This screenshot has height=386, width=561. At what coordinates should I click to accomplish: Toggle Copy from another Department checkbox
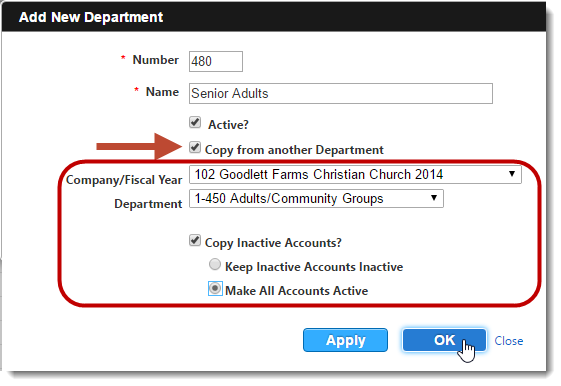195,147
